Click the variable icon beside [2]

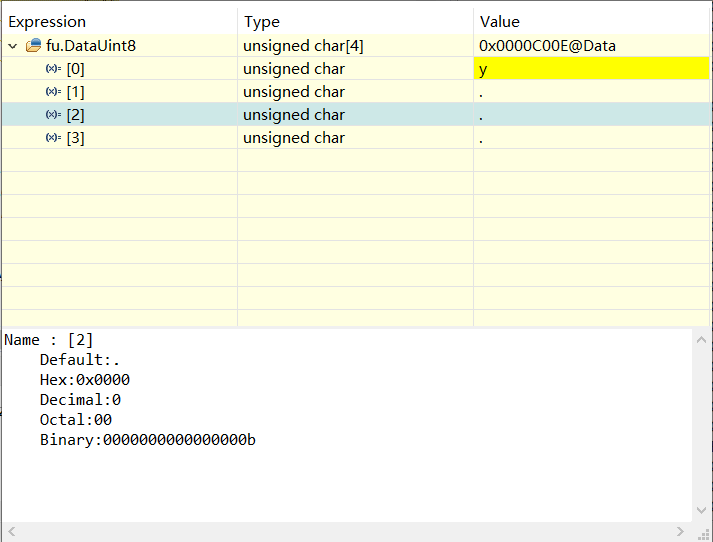click(53, 115)
